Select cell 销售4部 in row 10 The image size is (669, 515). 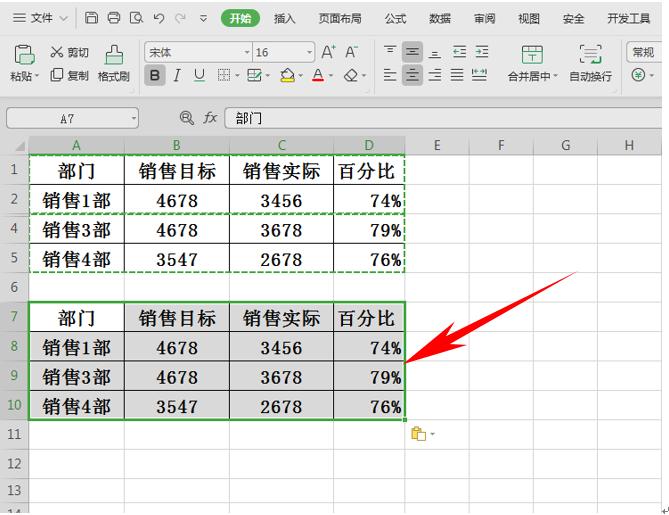tap(76, 406)
